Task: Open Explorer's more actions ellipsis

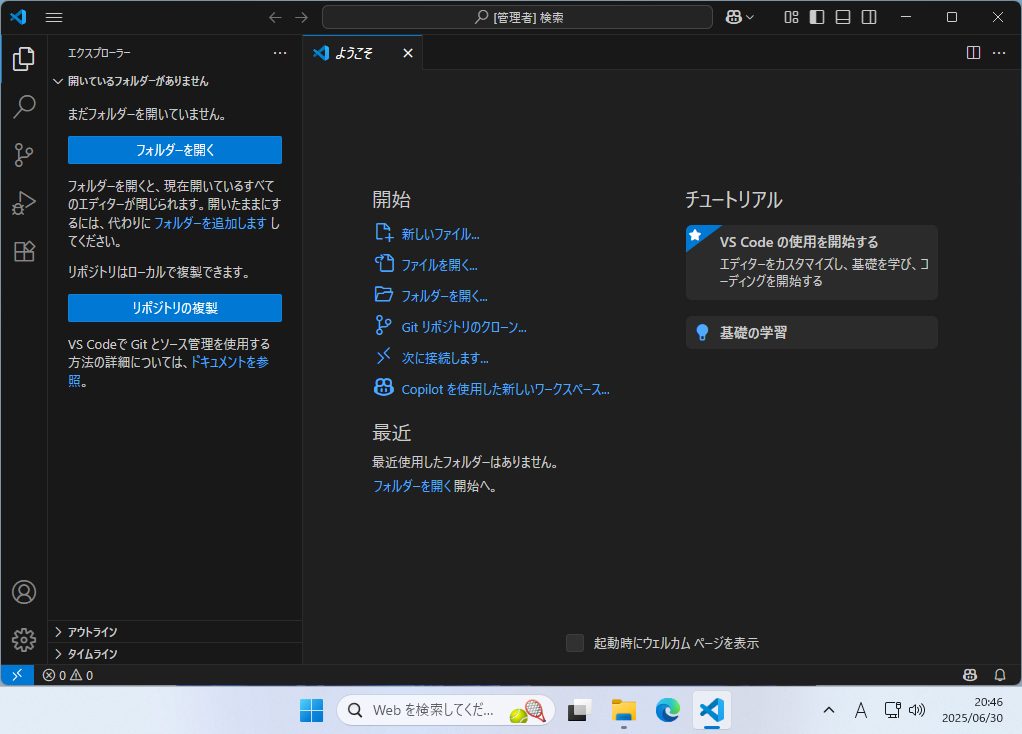Action: pos(280,53)
